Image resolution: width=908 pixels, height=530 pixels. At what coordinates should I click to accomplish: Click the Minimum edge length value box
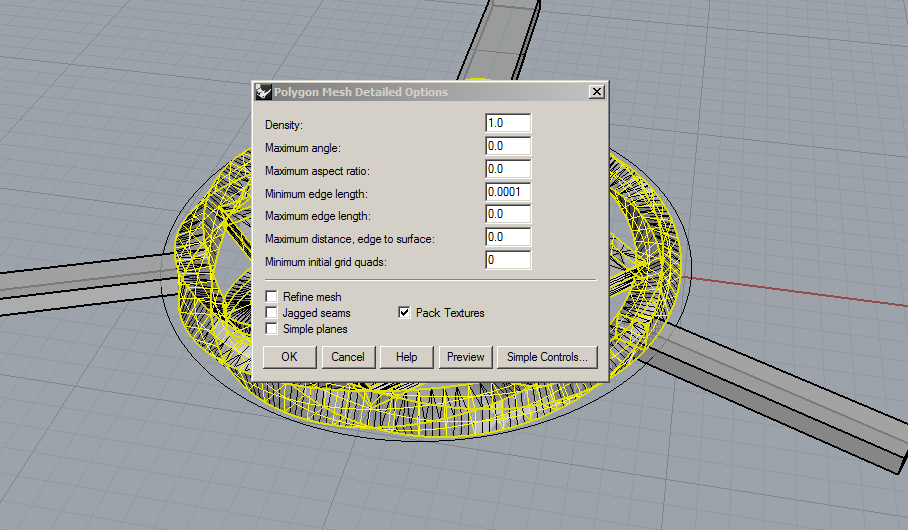click(x=507, y=192)
